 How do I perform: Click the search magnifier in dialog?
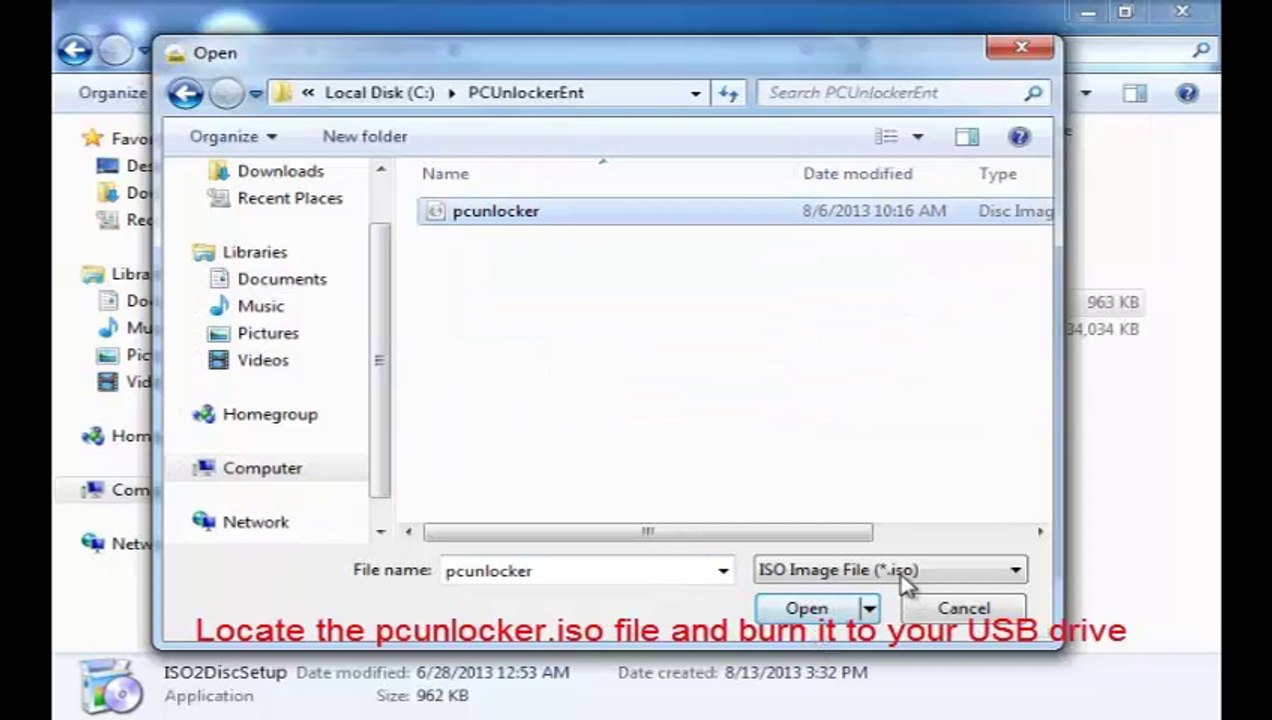point(1033,93)
